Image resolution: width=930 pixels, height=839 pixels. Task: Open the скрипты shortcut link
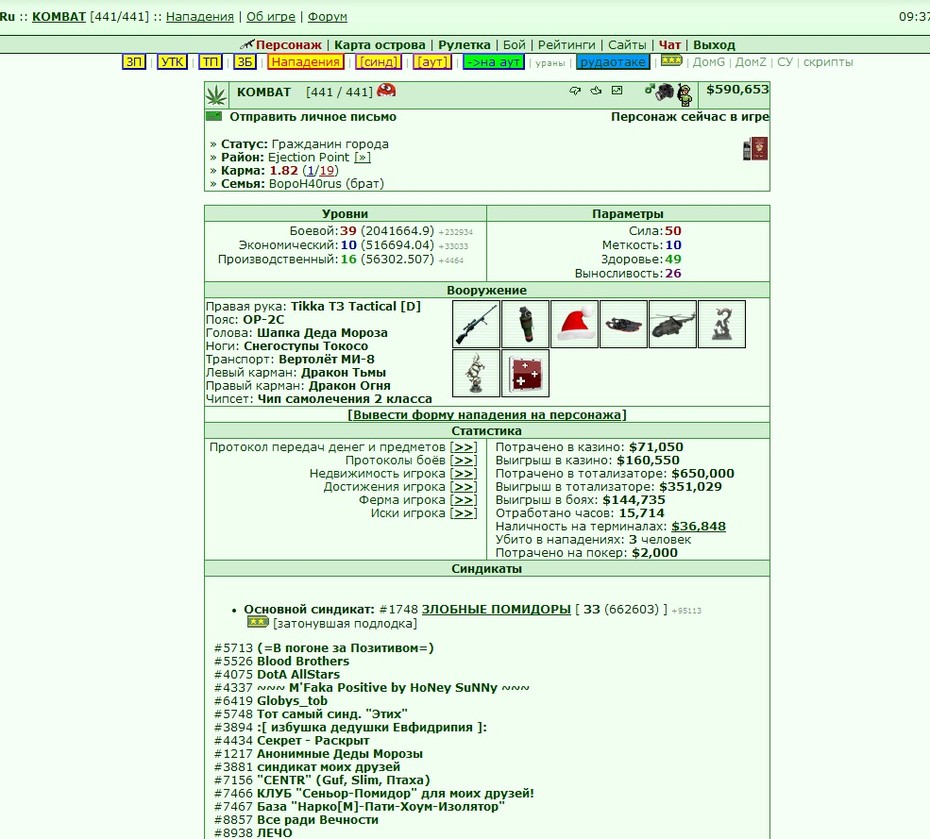[x=828, y=62]
